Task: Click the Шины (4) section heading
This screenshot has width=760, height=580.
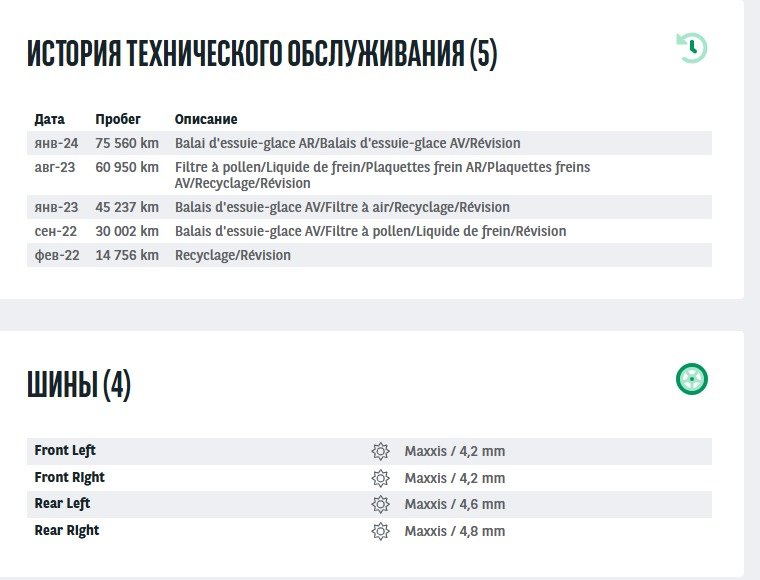Action: [79, 384]
